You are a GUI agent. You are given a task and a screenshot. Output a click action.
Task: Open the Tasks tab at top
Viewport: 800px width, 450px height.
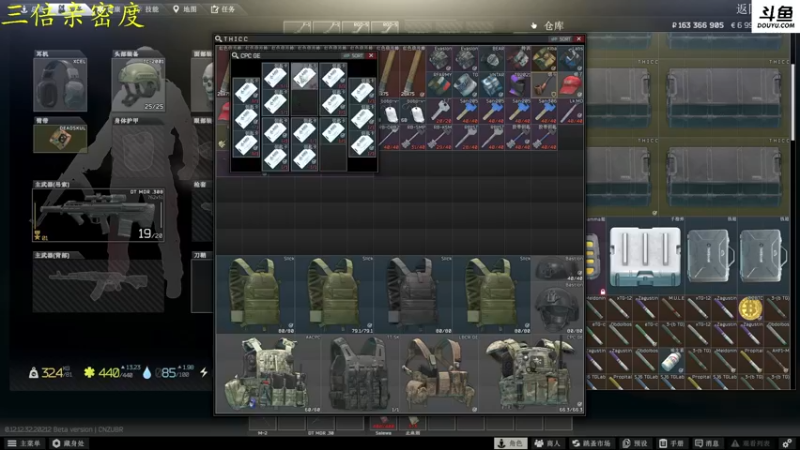point(223,9)
